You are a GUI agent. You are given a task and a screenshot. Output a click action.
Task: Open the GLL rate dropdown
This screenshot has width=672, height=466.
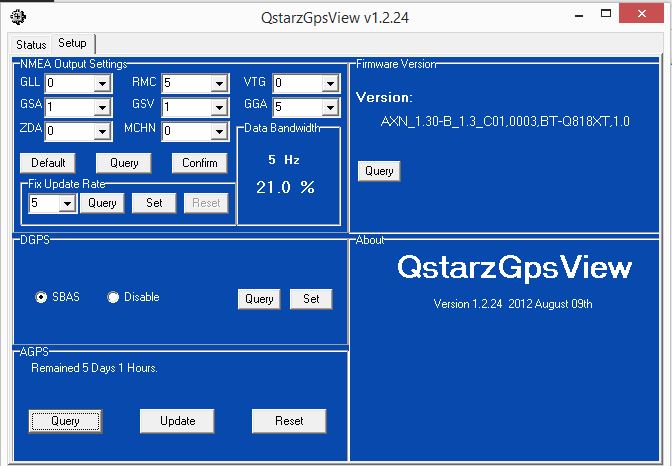pos(102,83)
